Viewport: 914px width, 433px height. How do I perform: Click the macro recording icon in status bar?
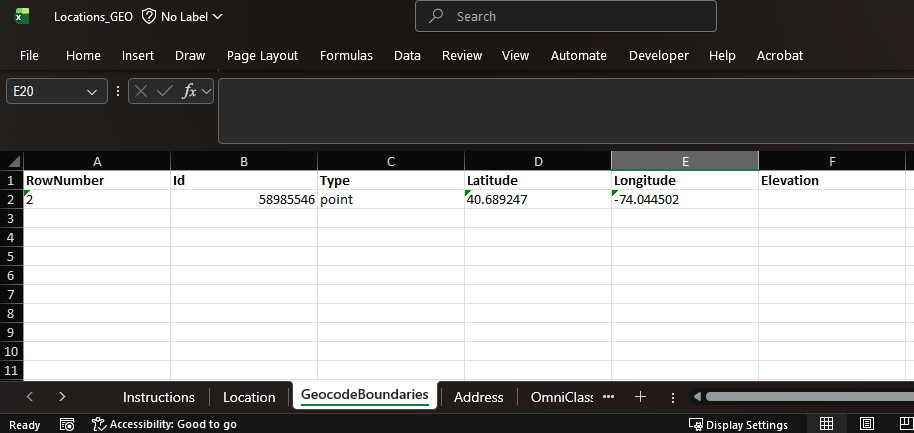[67, 425]
